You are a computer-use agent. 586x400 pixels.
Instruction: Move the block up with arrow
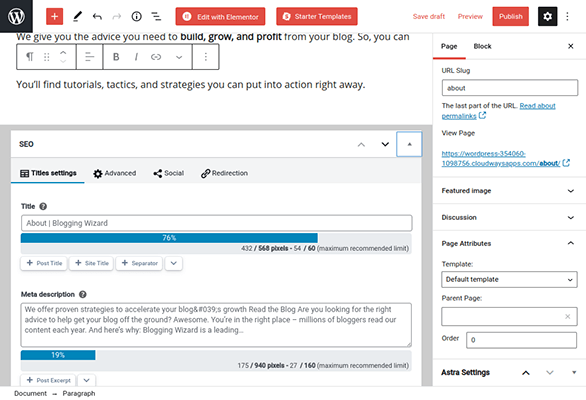pos(63,52)
